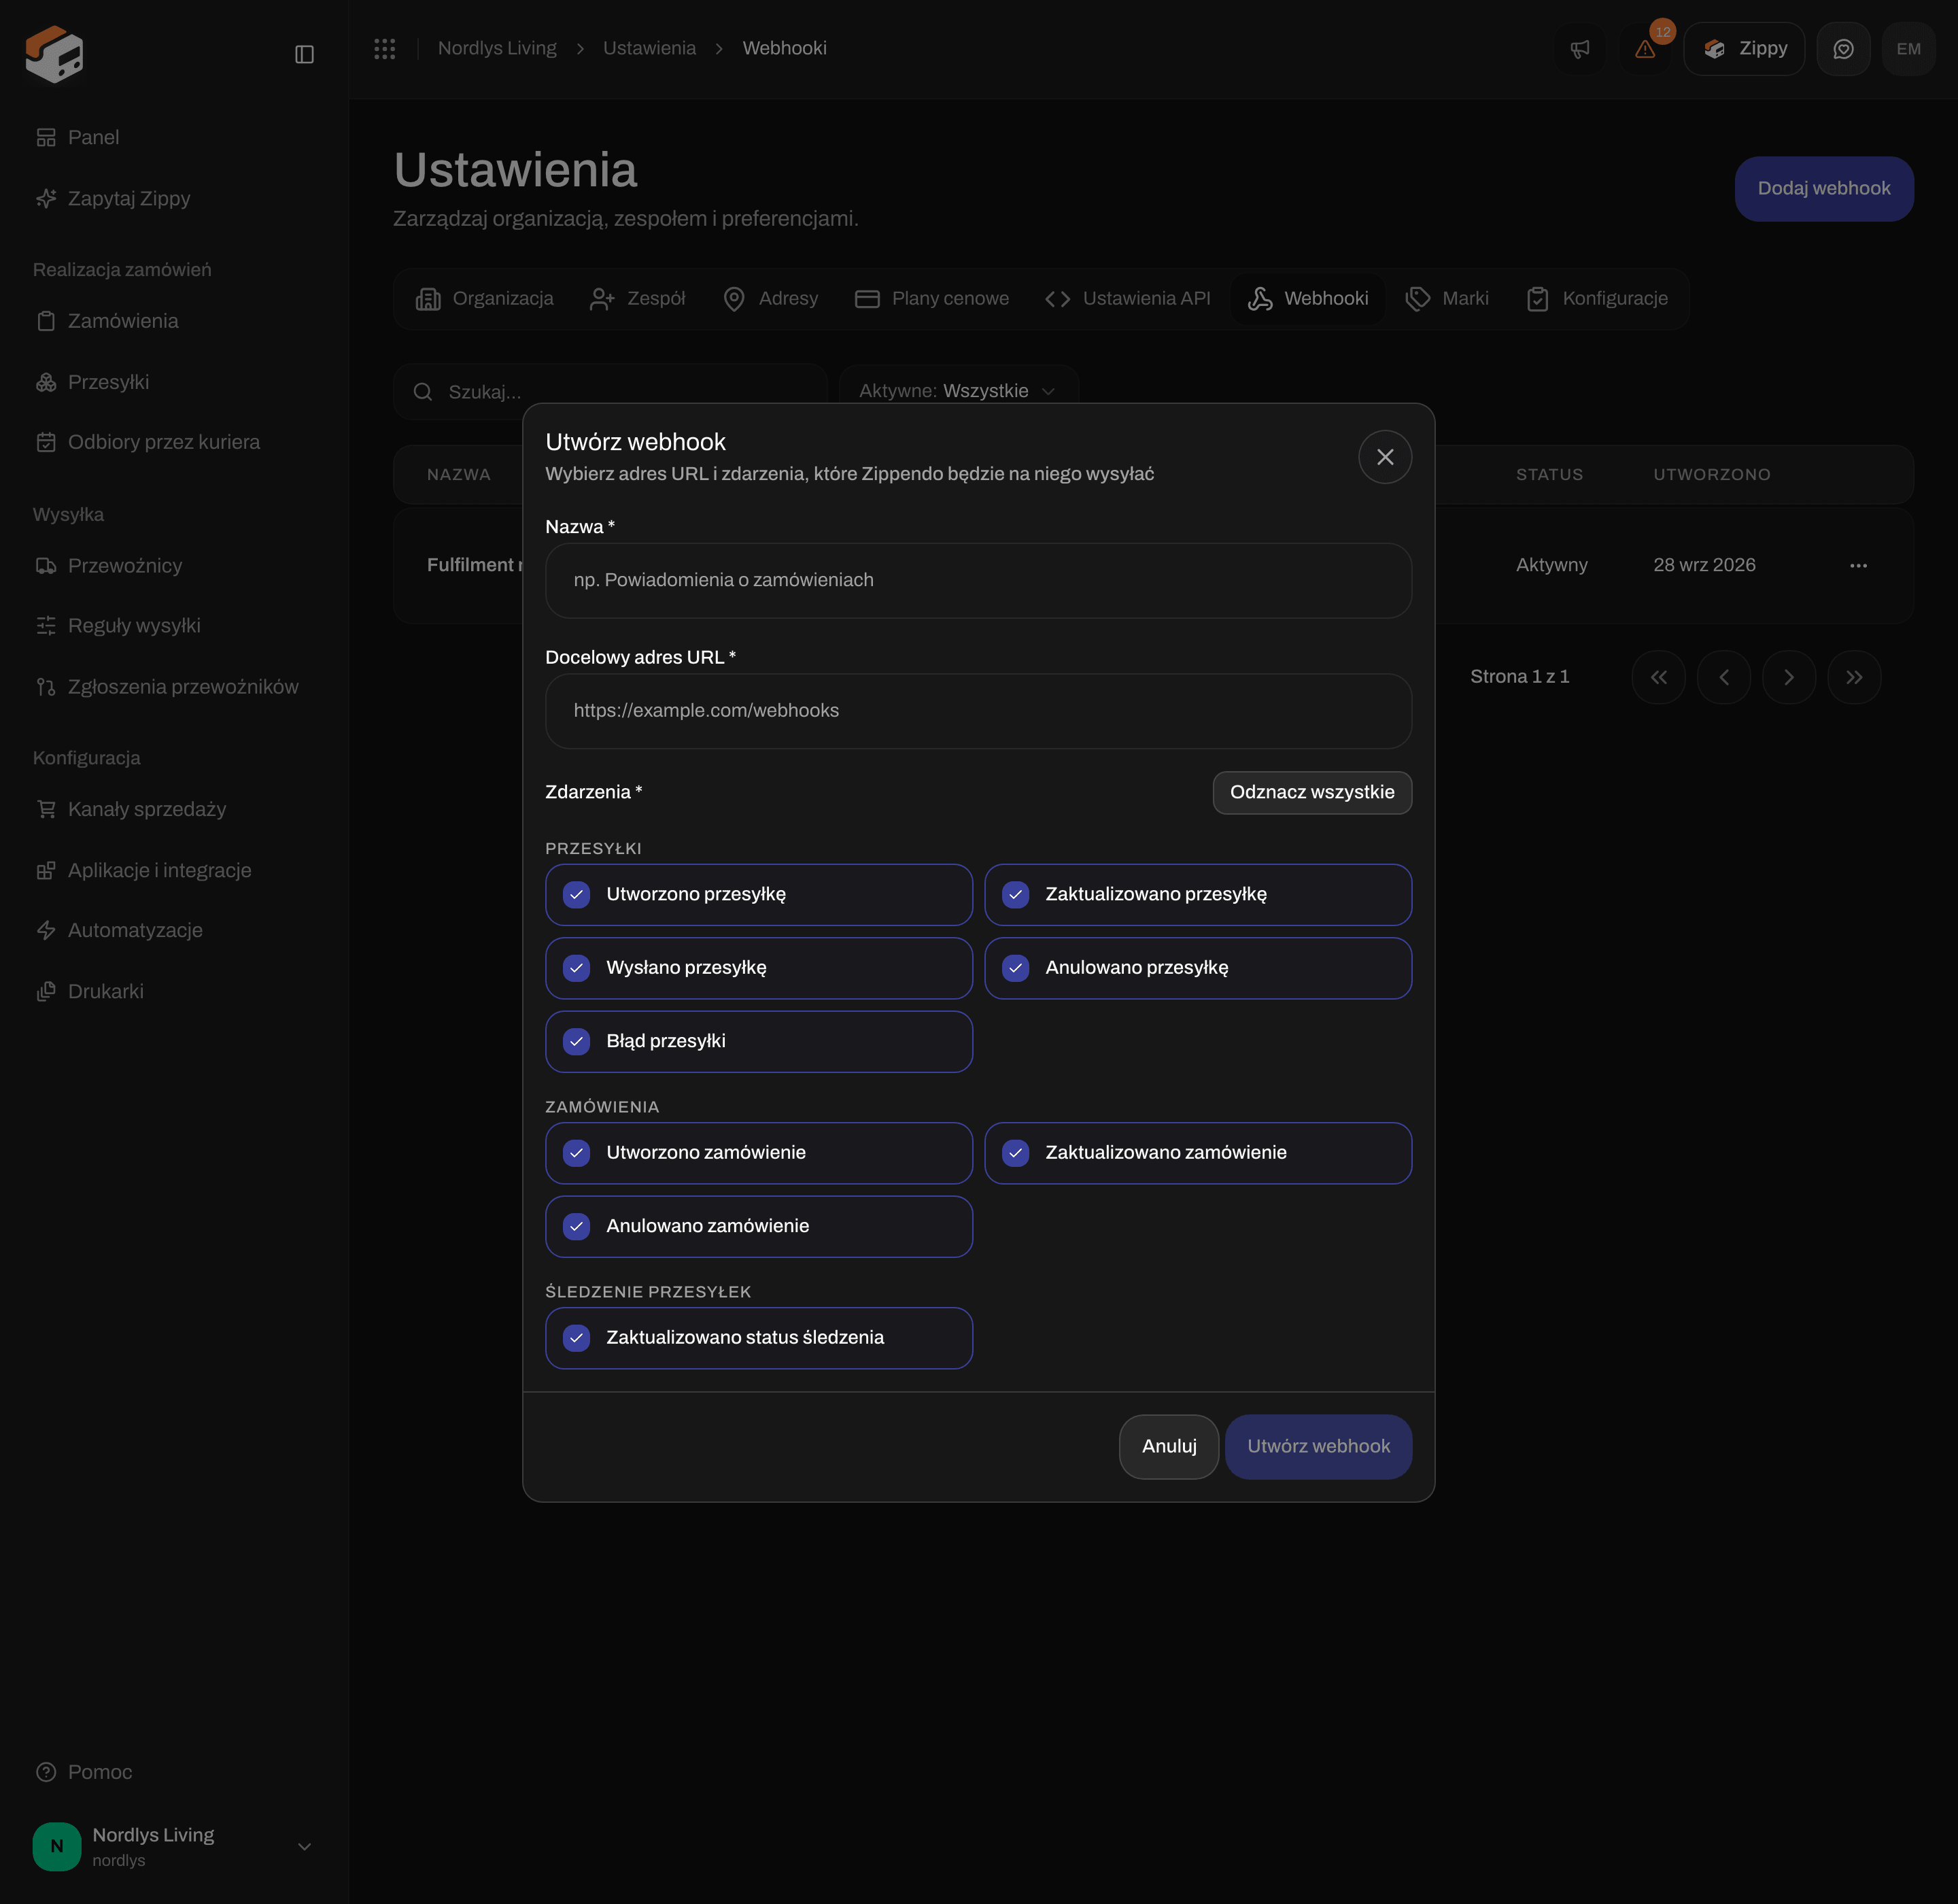Uncheck Anulowano zamówienie event
This screenshot has width=1958, height=1904.
point(759,1227)
